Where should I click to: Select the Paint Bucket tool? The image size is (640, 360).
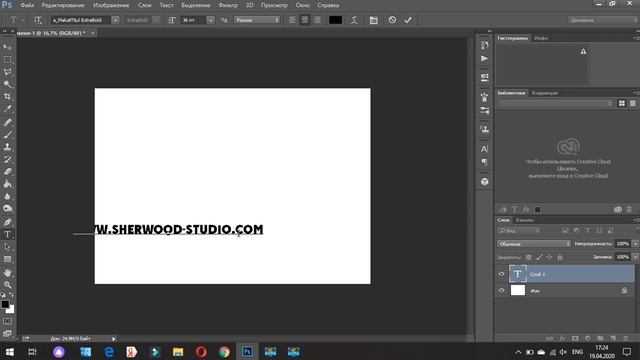click(7, 184)
